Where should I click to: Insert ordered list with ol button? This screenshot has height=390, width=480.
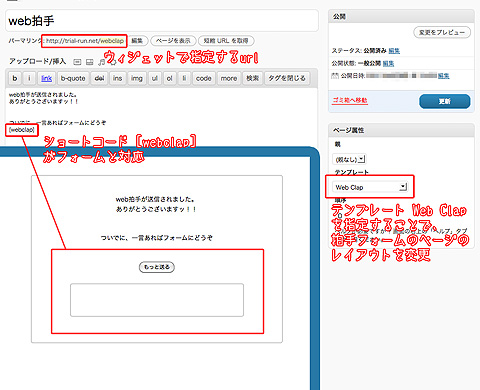pyautogui.click(x=169, y=78)
